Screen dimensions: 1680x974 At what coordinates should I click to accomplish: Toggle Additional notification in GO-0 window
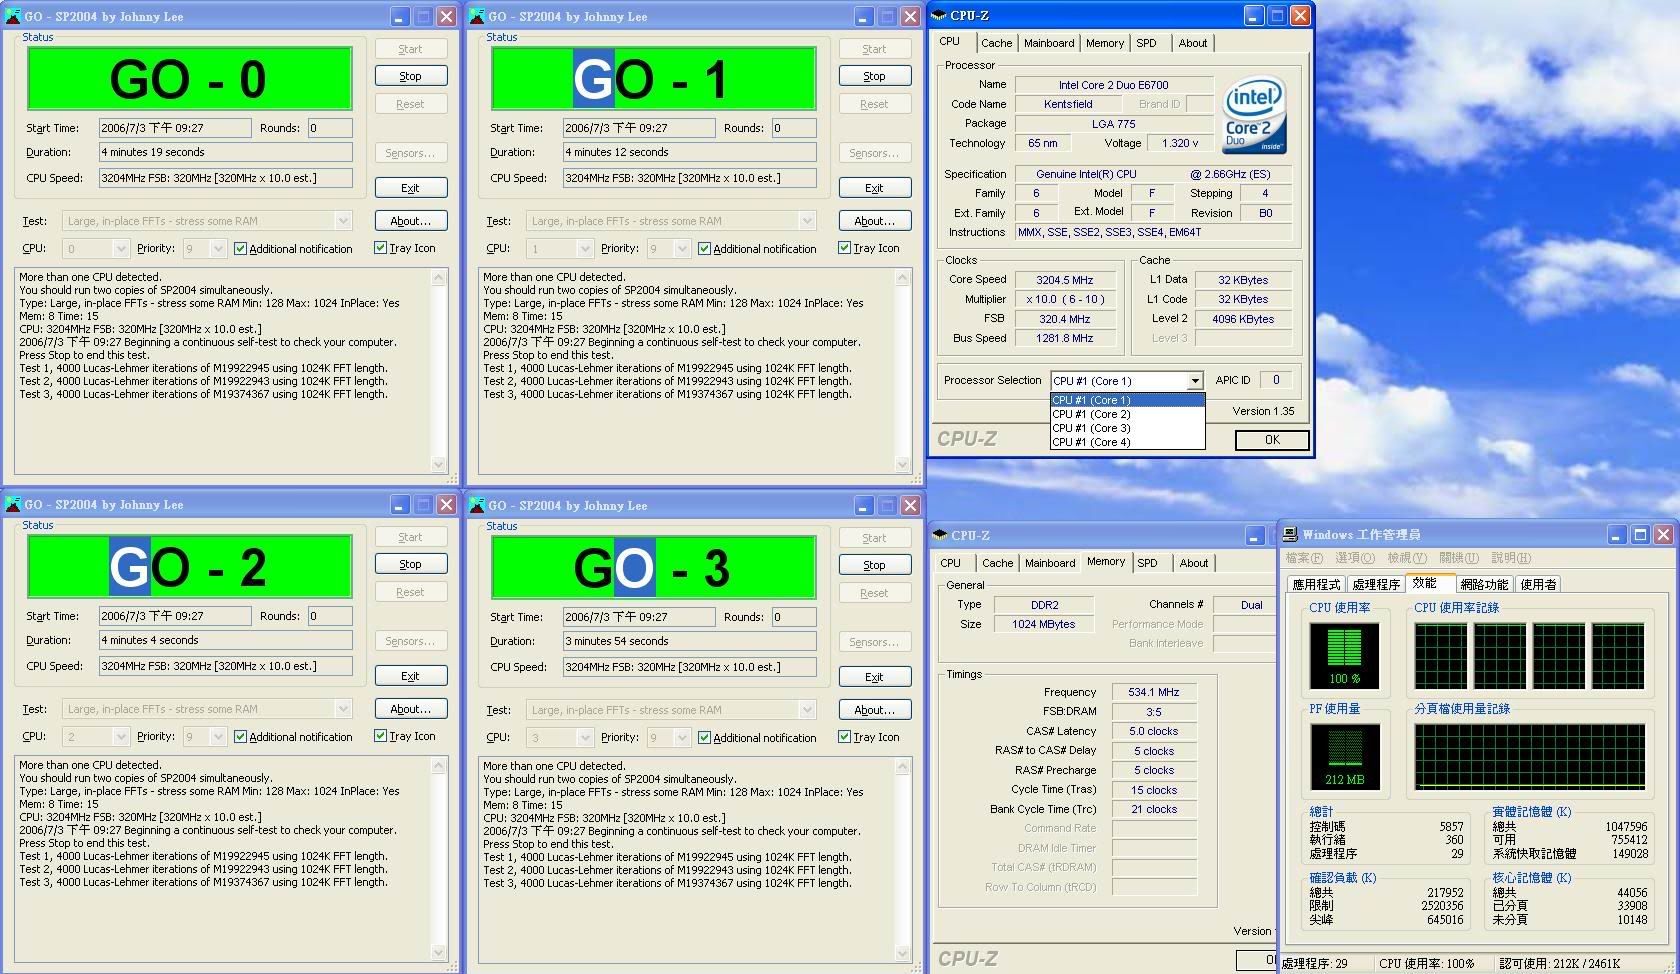point(240,248)
